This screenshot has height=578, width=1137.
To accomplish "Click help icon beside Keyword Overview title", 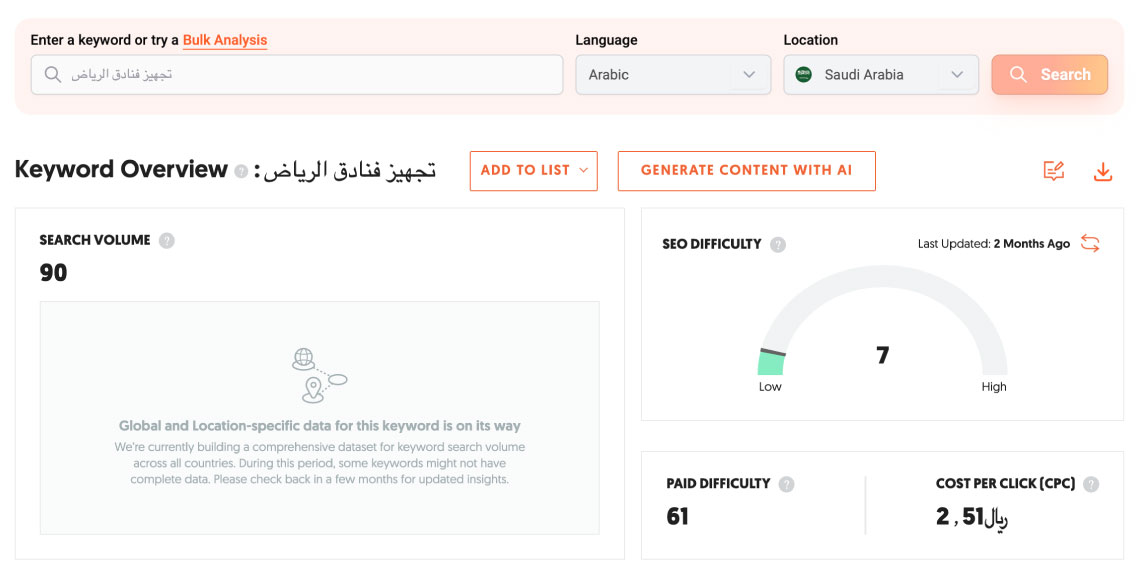I will pyautogui.click(x=241, y=171).
